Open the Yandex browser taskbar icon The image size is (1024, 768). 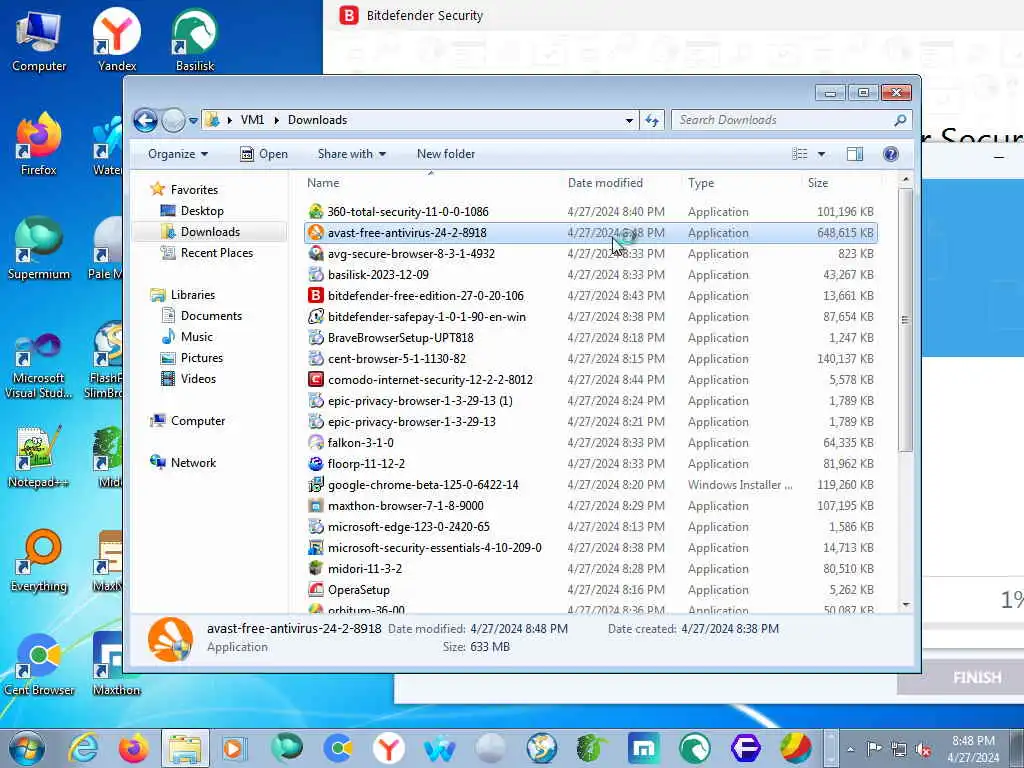(389, 748)
